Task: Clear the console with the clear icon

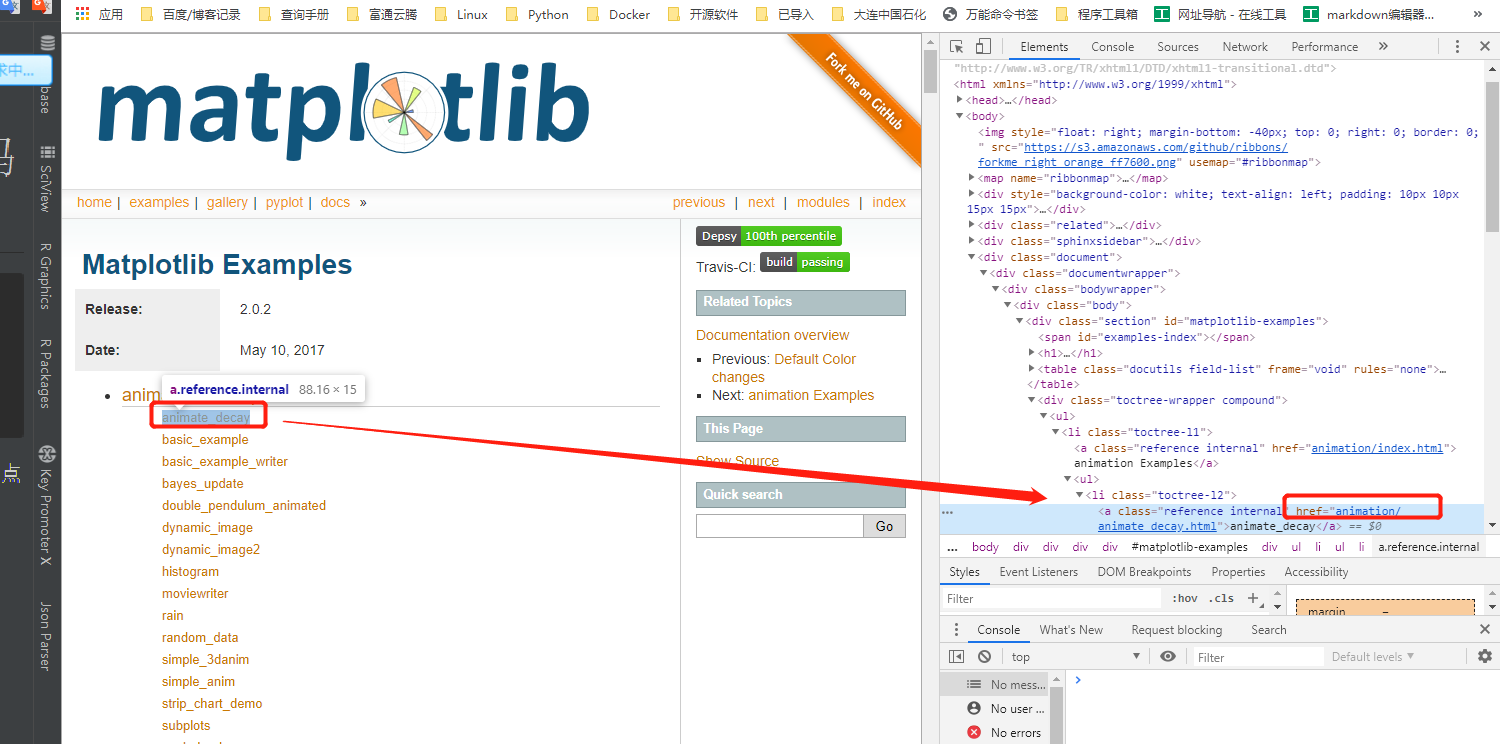Action: tap(985, 657)
